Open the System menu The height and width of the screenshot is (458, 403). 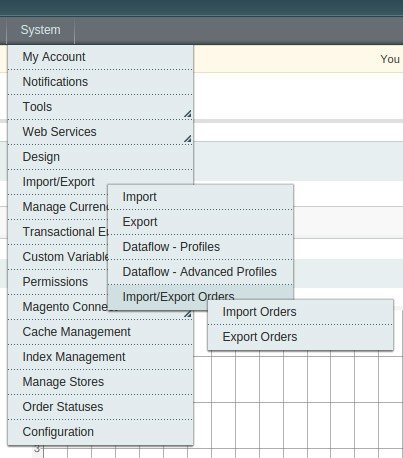(40, 30)
